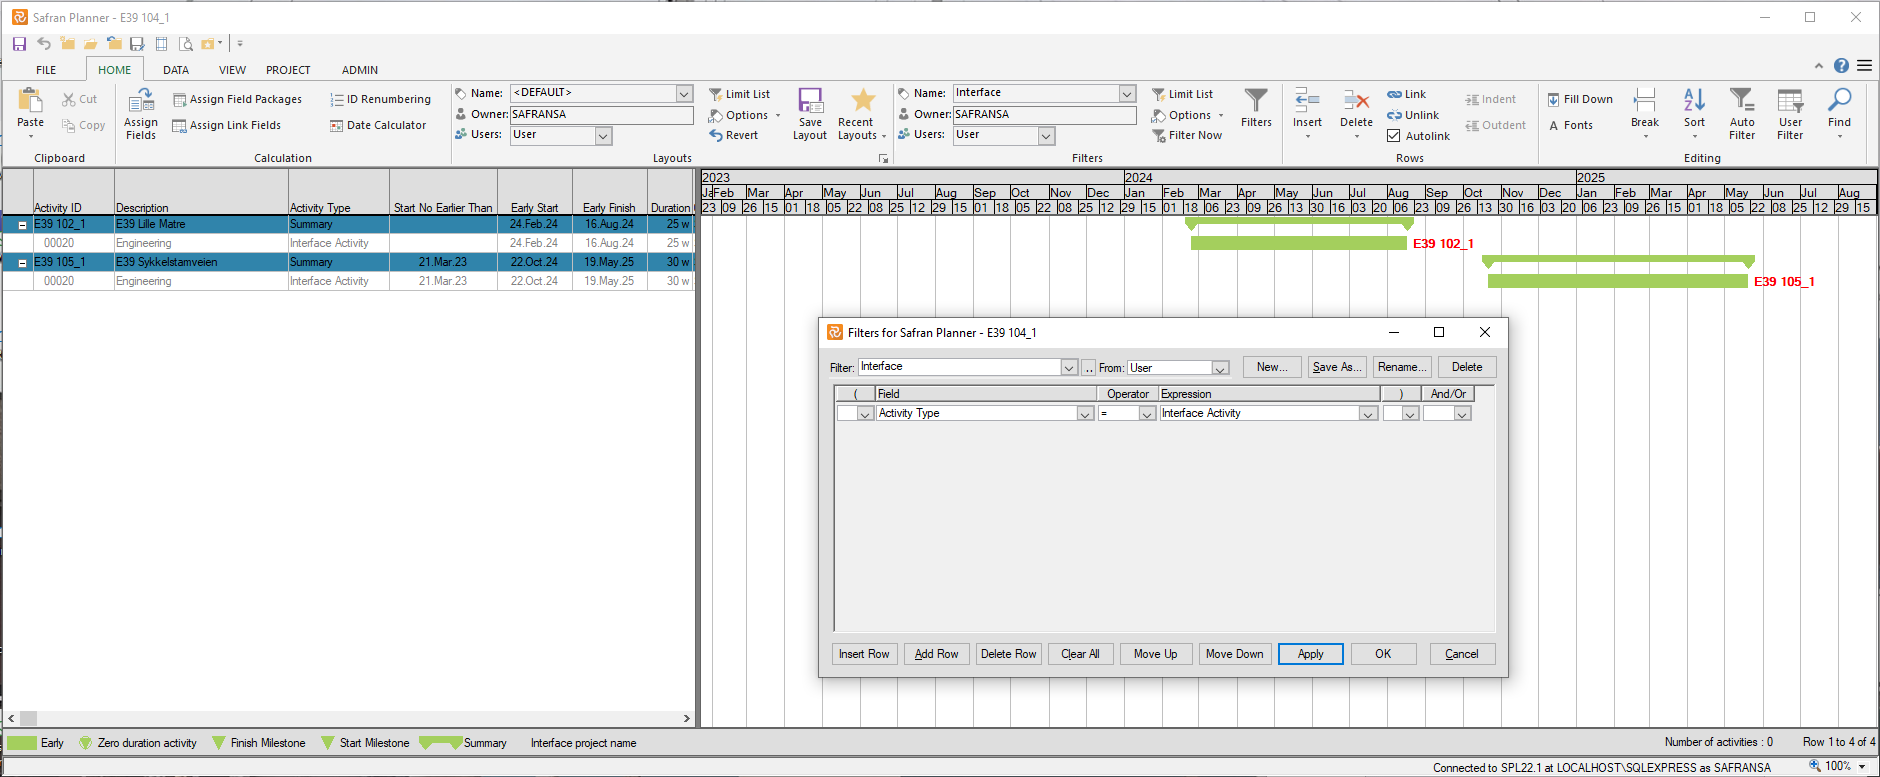Click the Find magnifier icon
1880x777 pixels.
pos(1839,100)
